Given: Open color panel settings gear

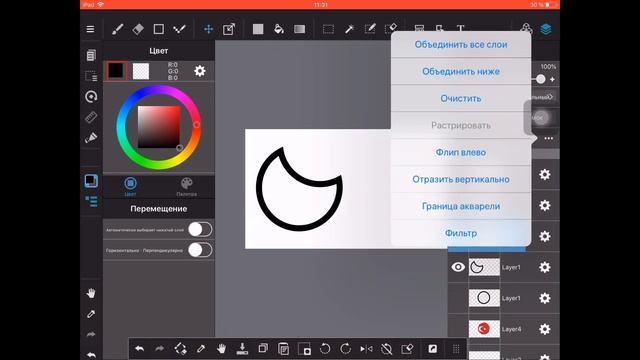Looking at the screenshot, I should coord(200,71).
